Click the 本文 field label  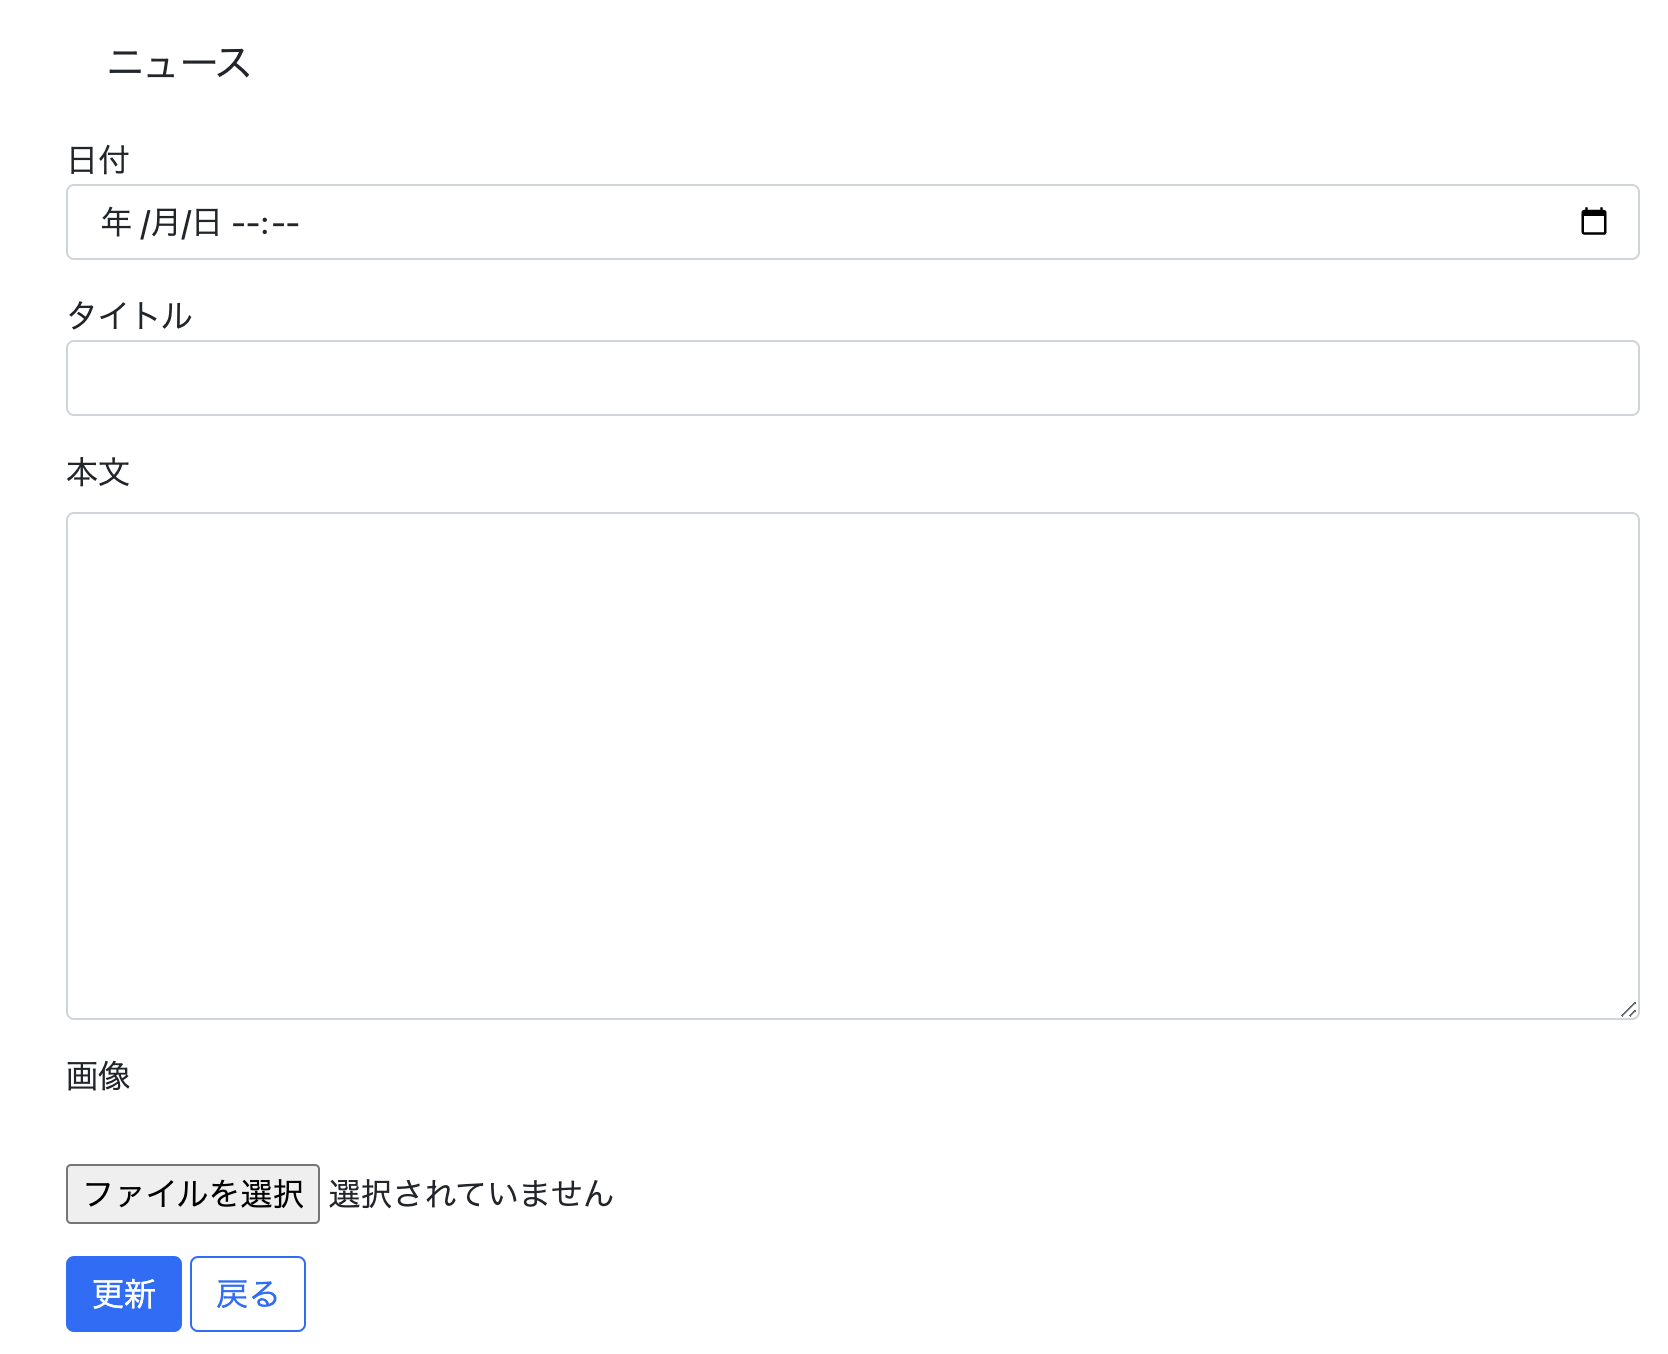coord(98,472)
